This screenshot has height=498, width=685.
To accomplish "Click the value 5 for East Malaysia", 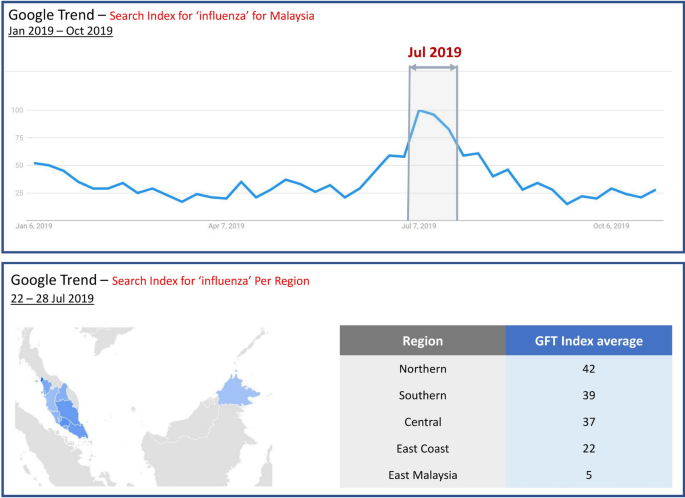I will click(588, 475).
